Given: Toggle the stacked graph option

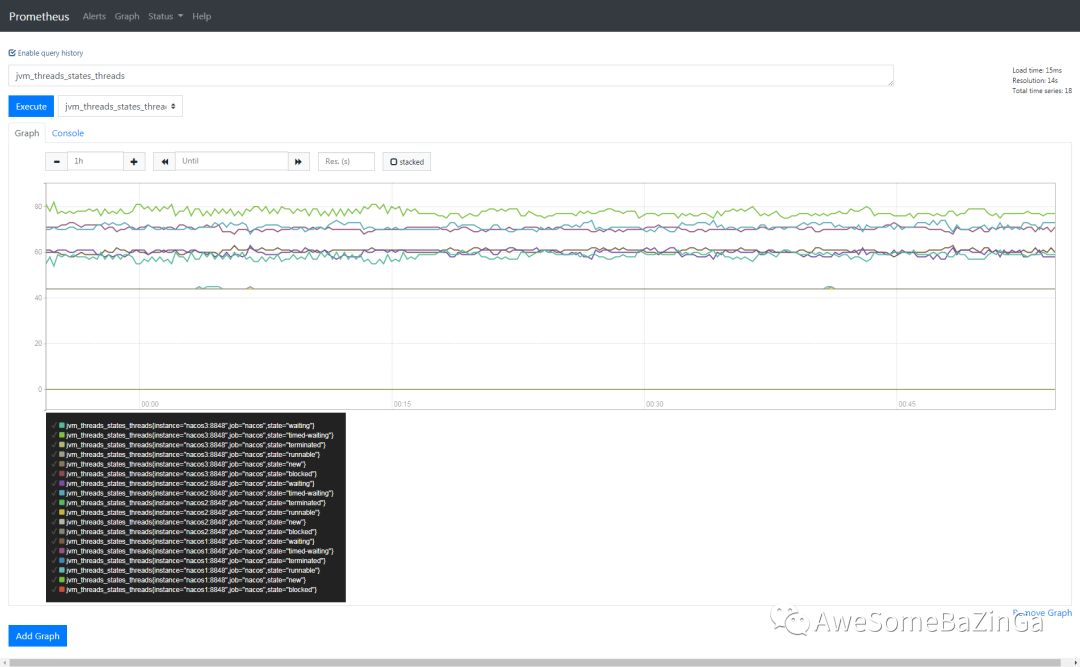Looking at the screenshot, I should point(406,162).
